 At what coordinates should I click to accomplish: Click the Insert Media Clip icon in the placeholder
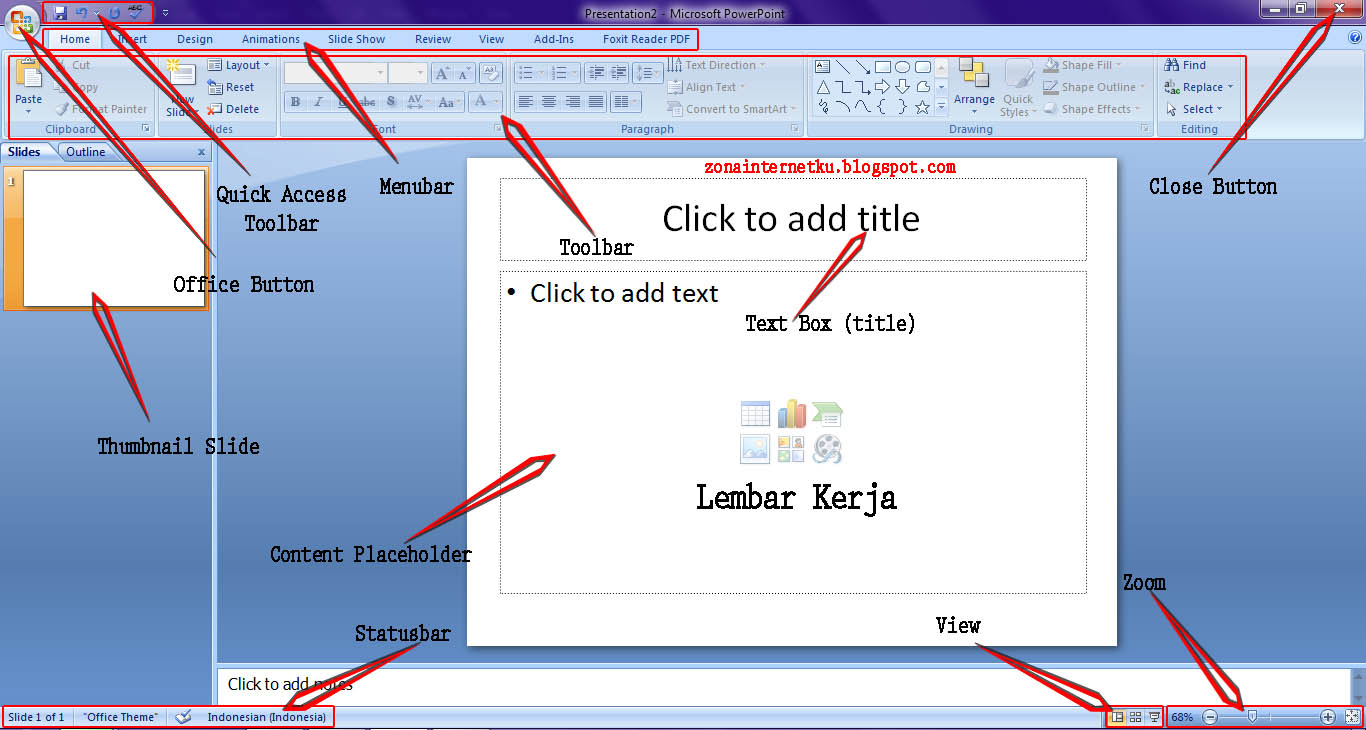point(829,449)
